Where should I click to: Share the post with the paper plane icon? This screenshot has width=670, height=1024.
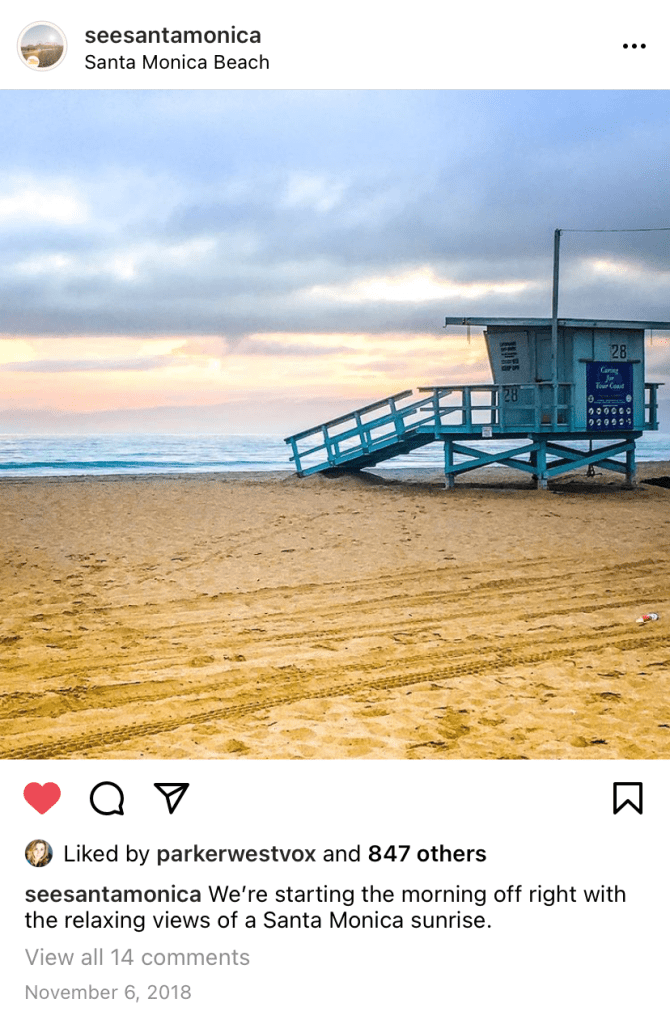point(172,797)
